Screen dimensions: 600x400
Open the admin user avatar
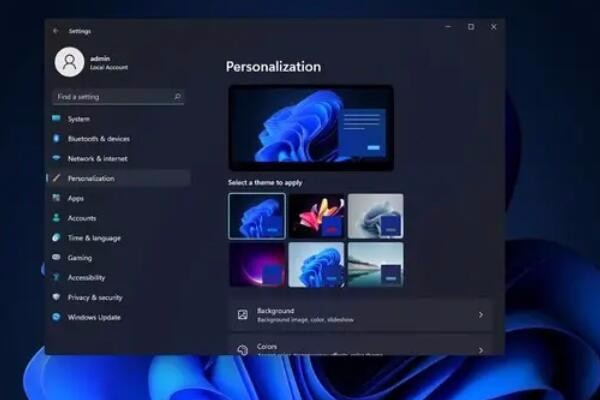(x=69, y=62)
